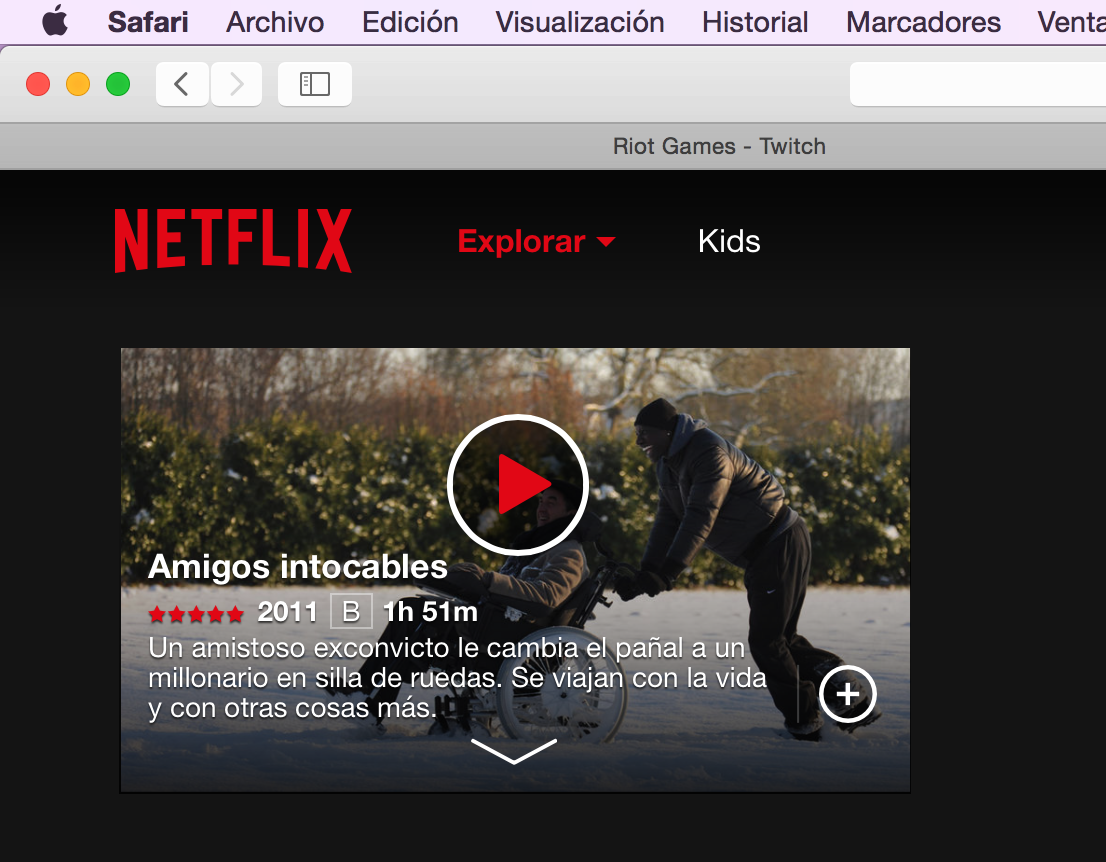Screen dimensions: 1106x862
Task: Select the Riot Games - Twitch tab
Action: tap(719, 146)
